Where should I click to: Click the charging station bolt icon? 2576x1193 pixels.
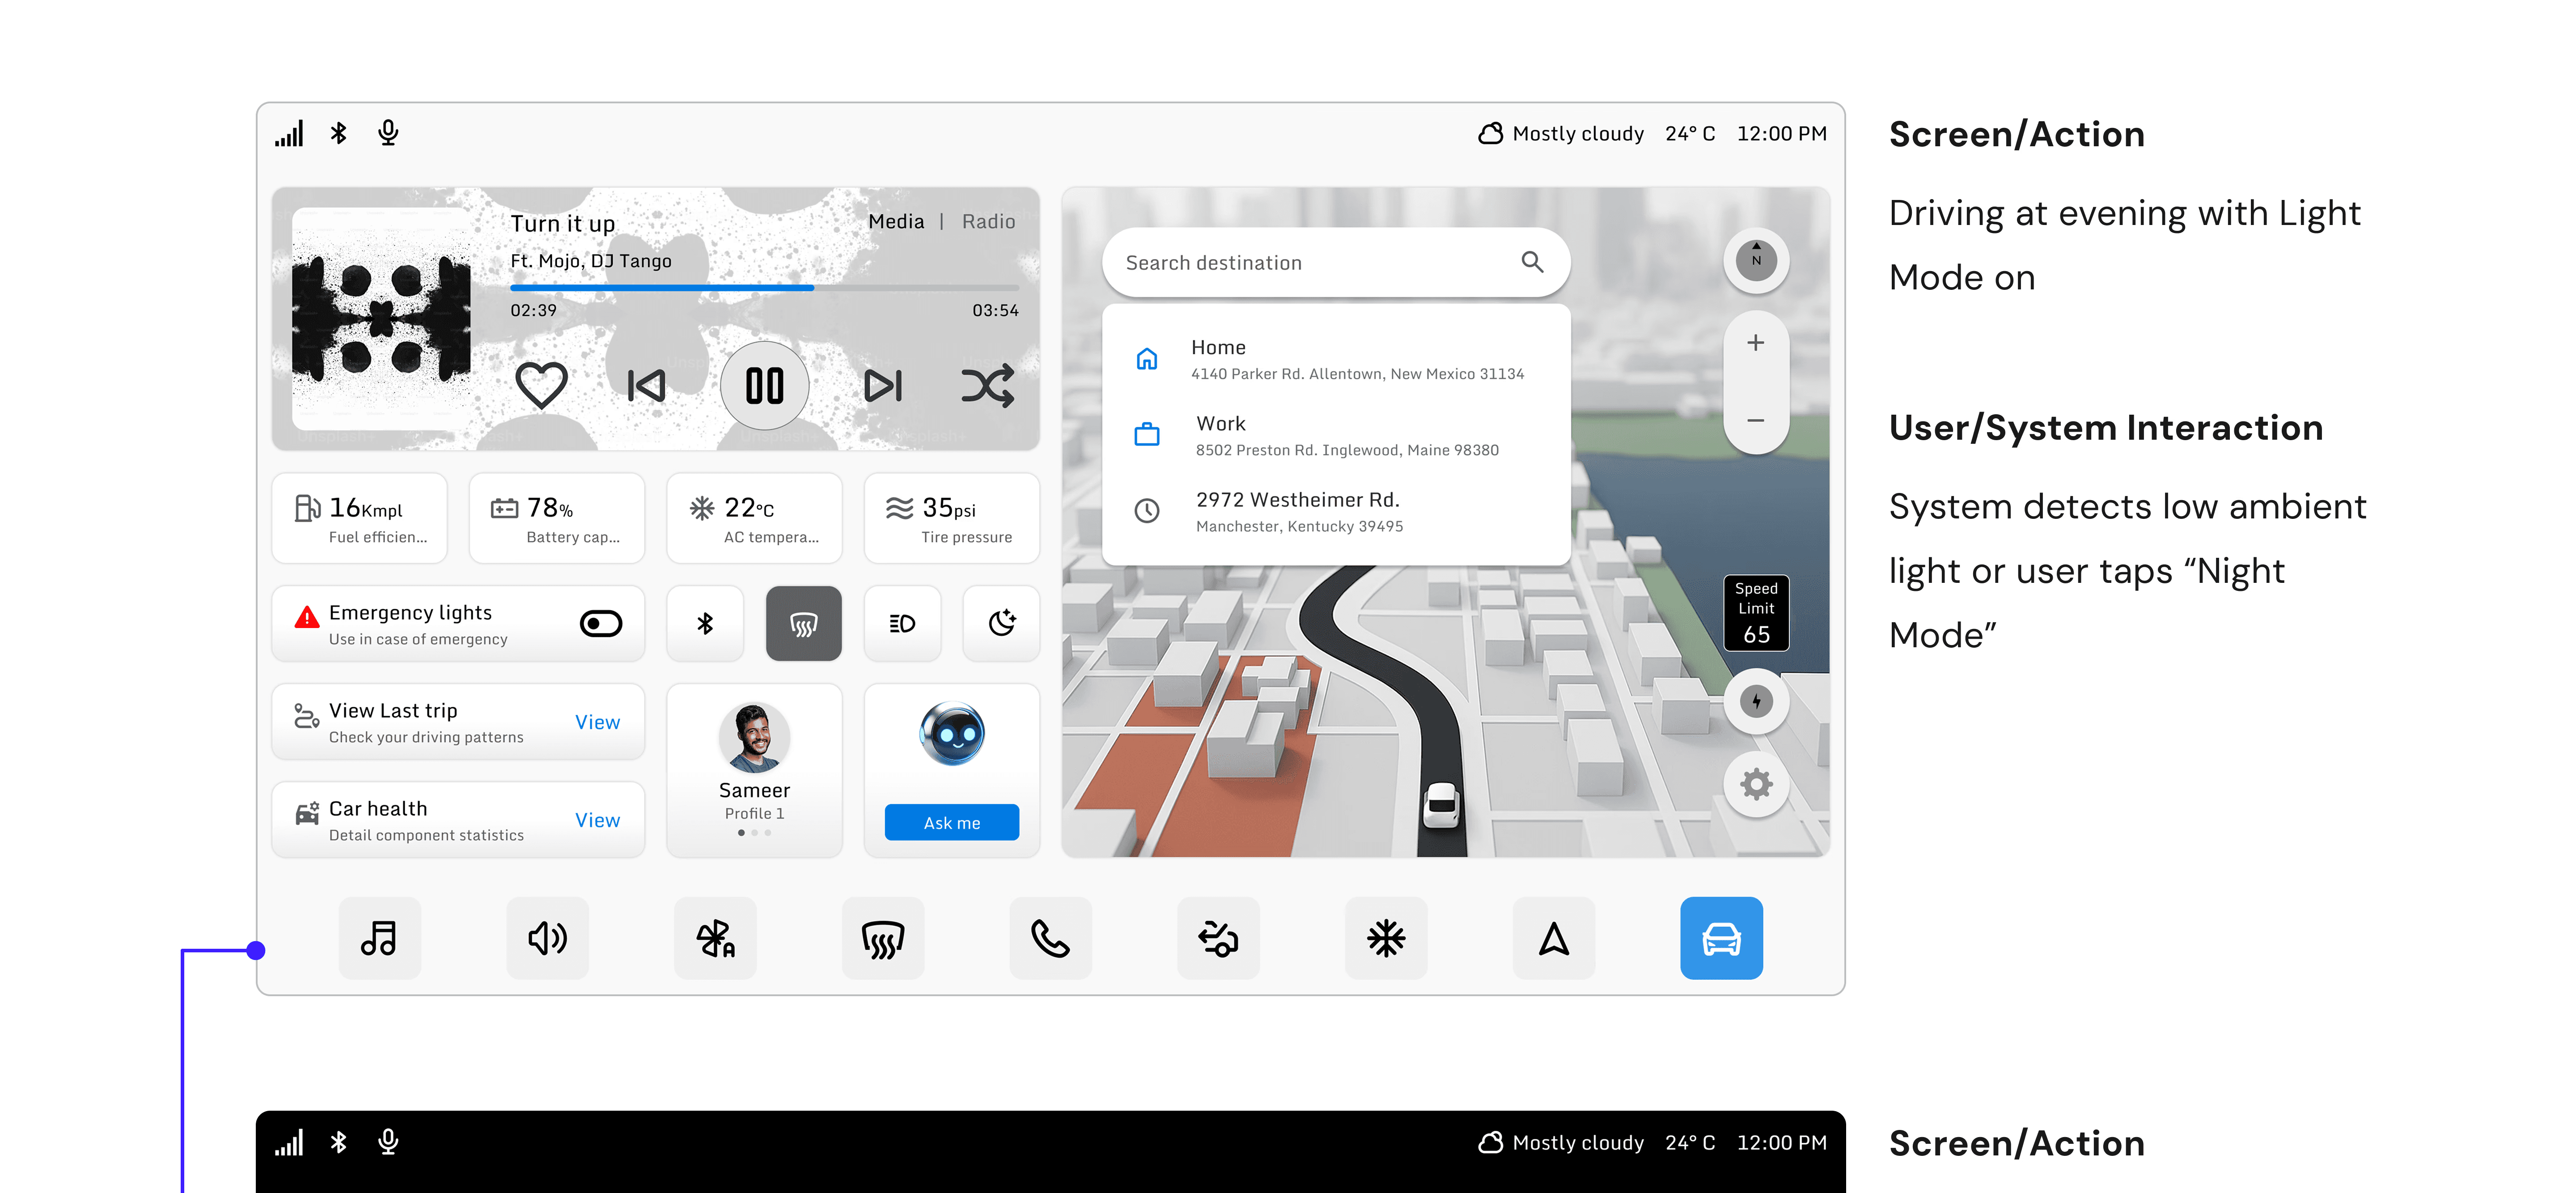tap(1755, 701)
